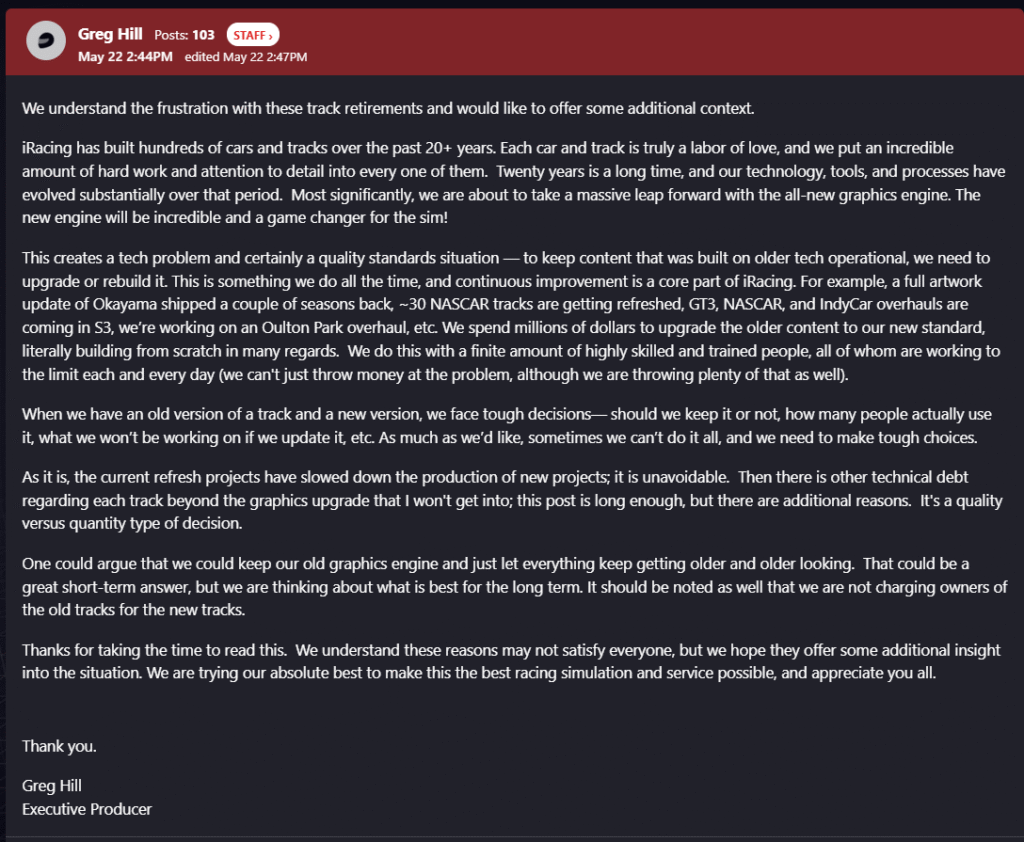This screenshot has height=842, width=1024.
Task: Open the STAFF badge
Action: click(253, 35)
